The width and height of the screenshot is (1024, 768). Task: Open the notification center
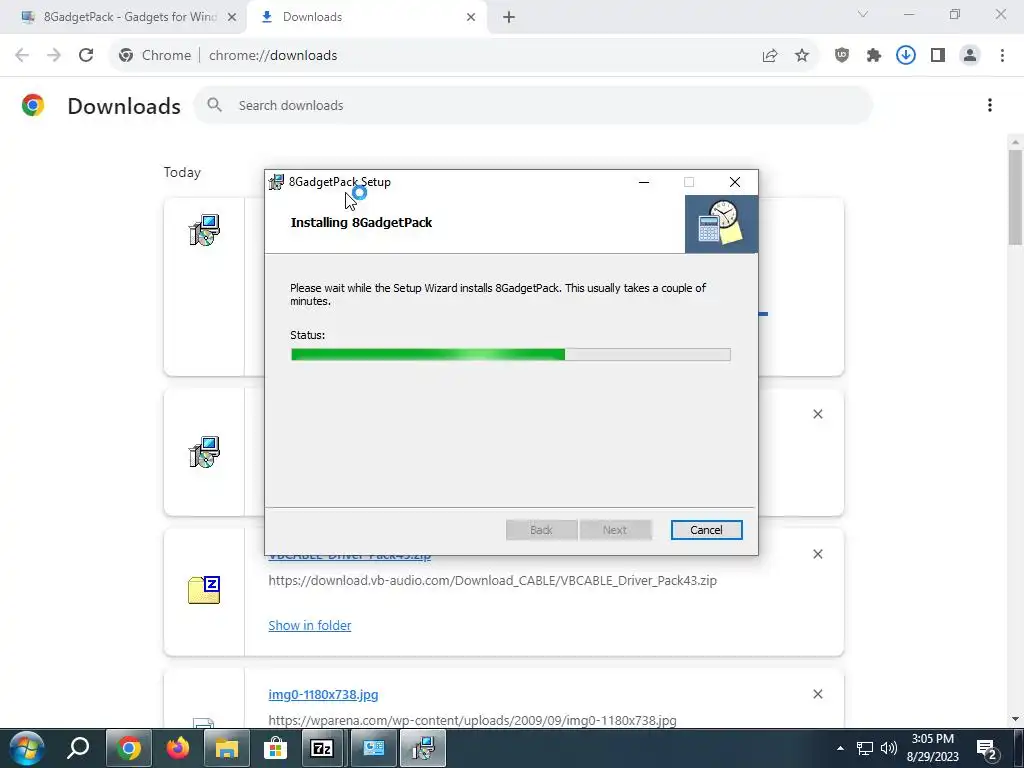click(x=987, y=748)
